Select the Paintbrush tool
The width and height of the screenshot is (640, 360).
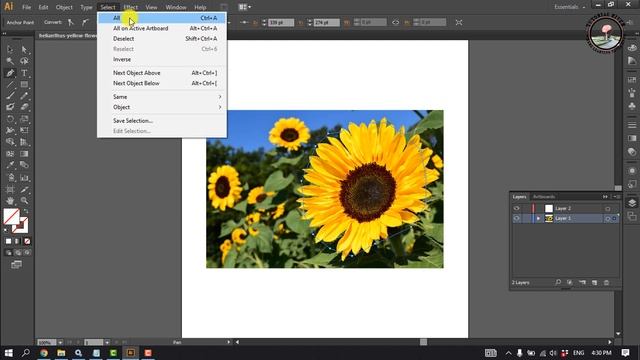tap(10, 96)
